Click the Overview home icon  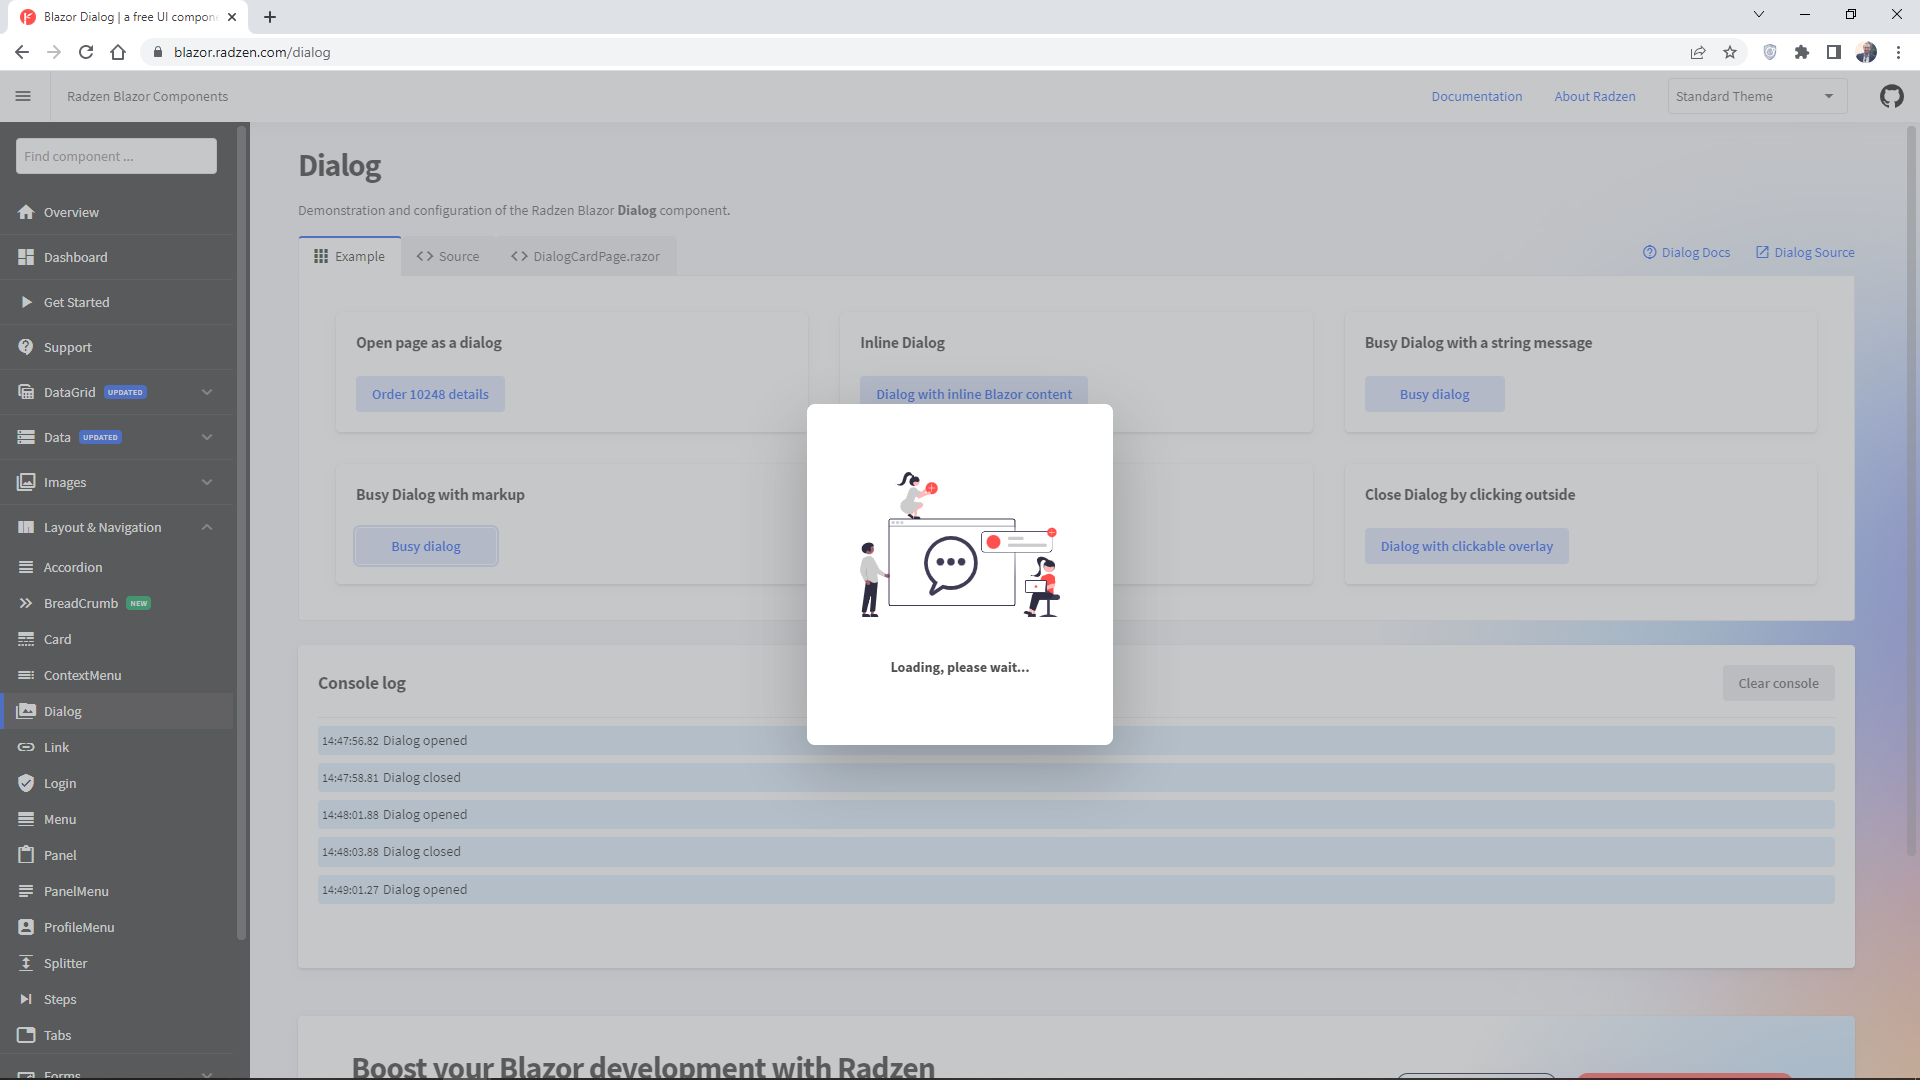(26, 212)
